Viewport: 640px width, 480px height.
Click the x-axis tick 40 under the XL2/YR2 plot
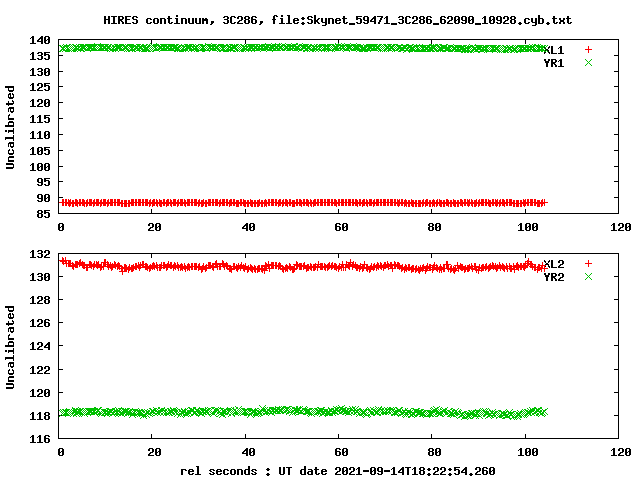[x=248, y=452]
